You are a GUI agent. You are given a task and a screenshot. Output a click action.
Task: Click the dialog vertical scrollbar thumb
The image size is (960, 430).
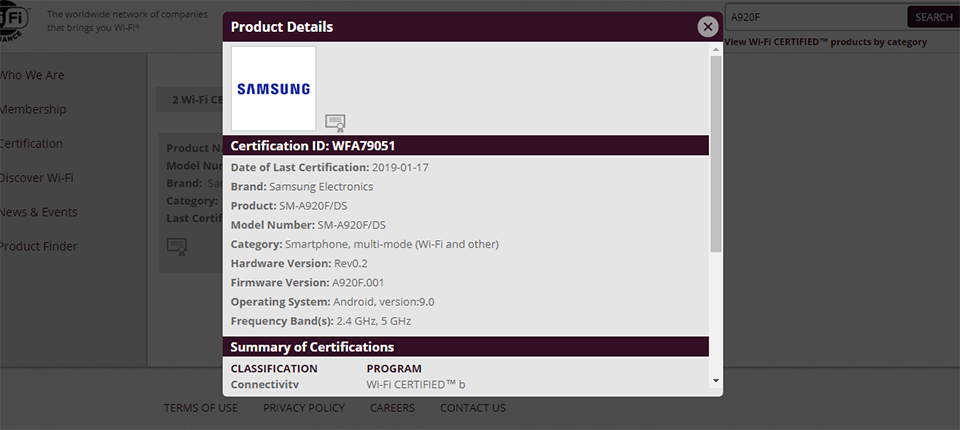pyautogui.click(x=716, y=153)
